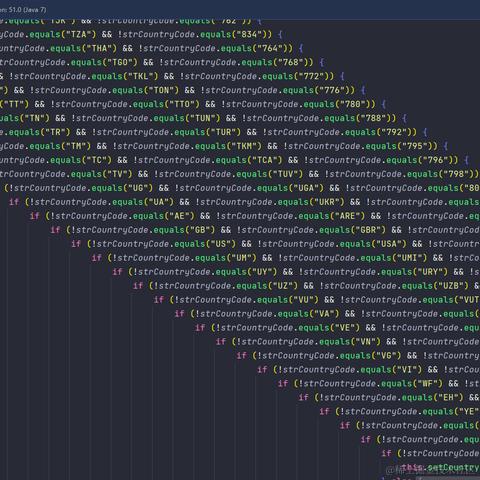Select the "TUR" country code

click(x=223, y=132)
